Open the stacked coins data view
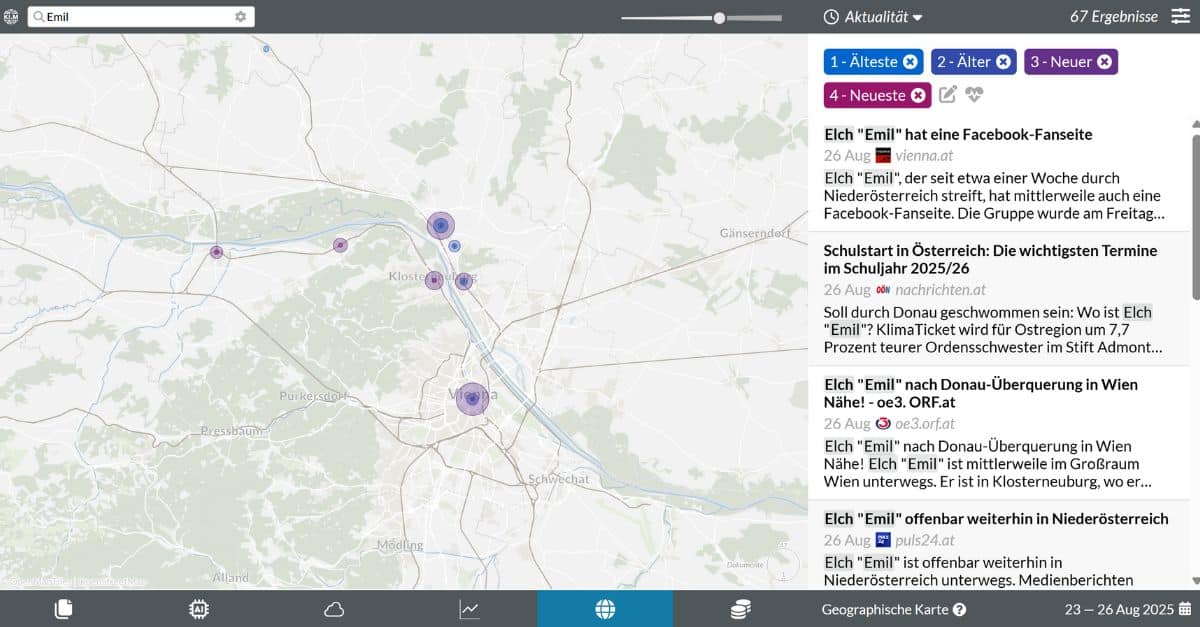The width and height of the screenshot is (1200, 627). (x=740, y=609)
